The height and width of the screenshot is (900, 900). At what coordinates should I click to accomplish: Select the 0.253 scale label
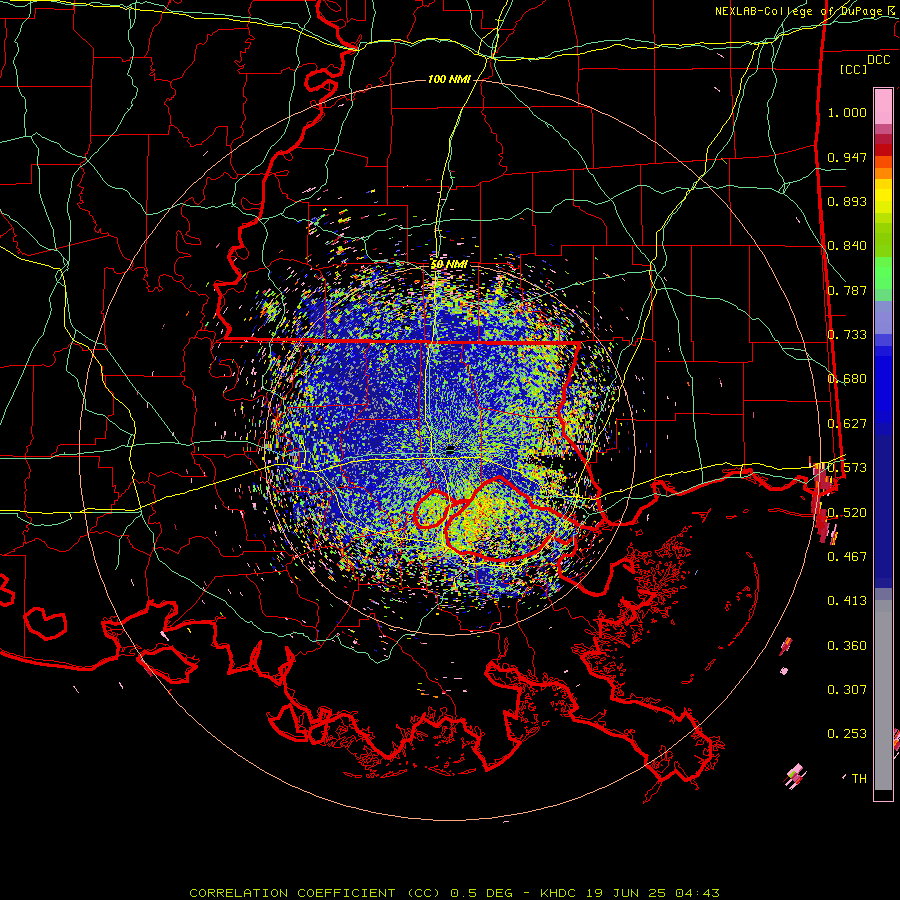pyautogui.click(x=847, y=734)
